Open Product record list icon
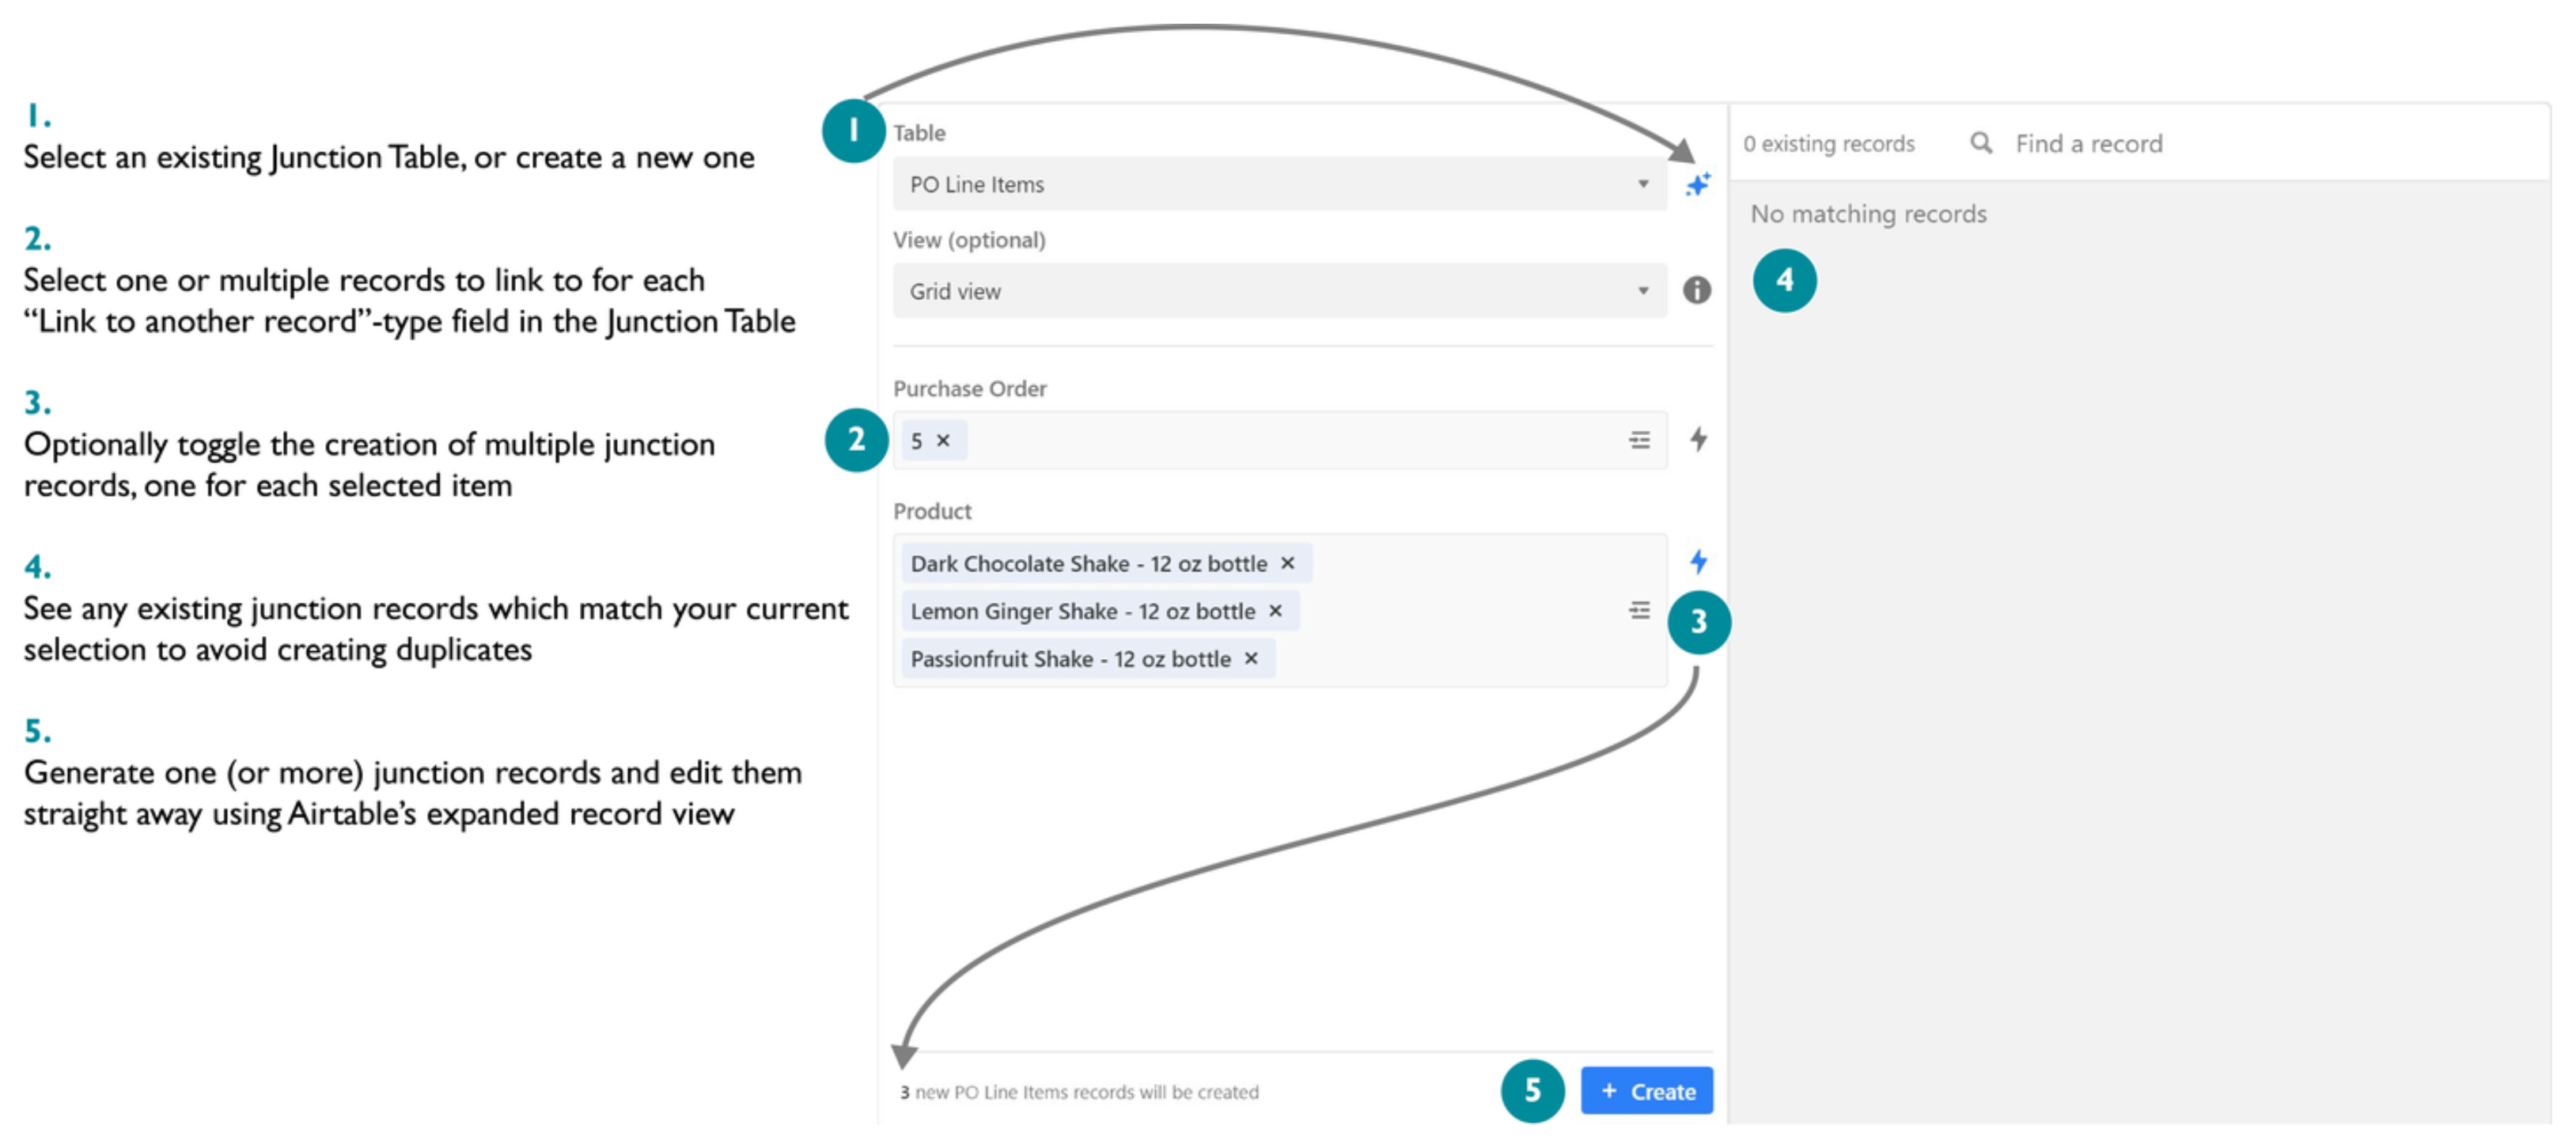Viewport: 2576px width, 1148px height. tap(1639, 610)
